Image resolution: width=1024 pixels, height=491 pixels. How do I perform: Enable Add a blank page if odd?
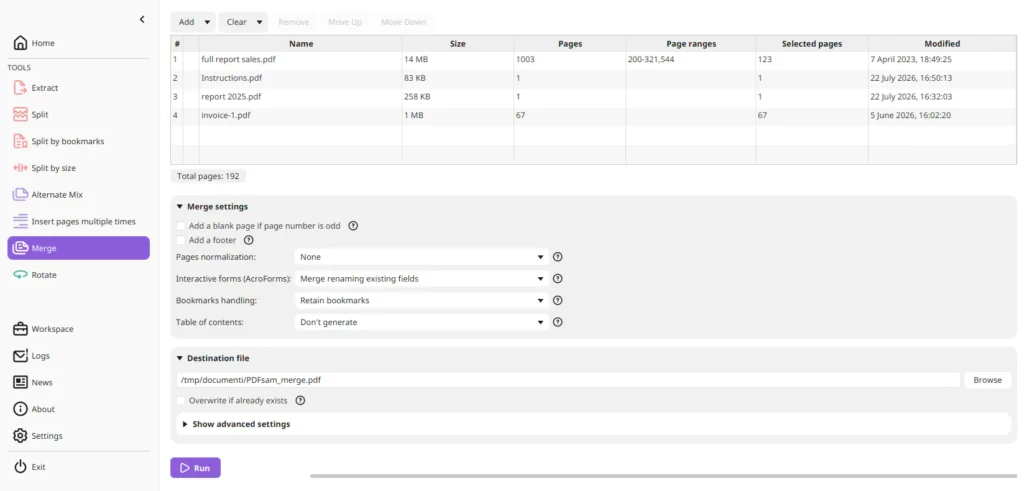[181, 226]
